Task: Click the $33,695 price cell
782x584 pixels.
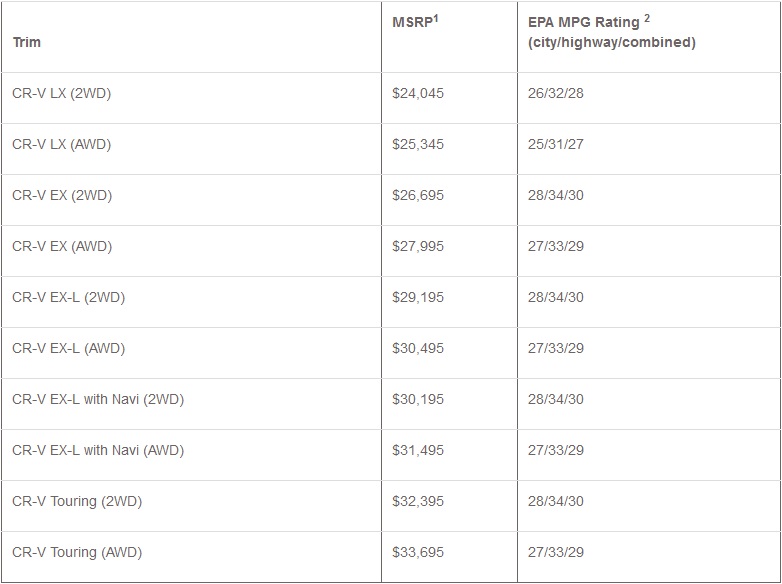Action: [418, 552]
